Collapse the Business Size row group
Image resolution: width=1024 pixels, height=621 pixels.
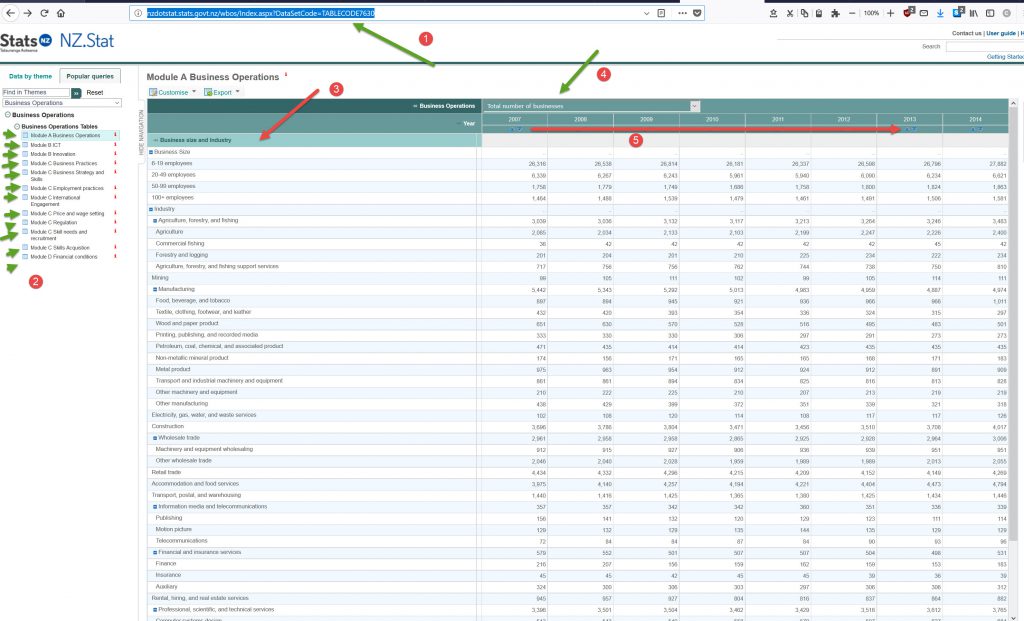click(x=151, y=152)
